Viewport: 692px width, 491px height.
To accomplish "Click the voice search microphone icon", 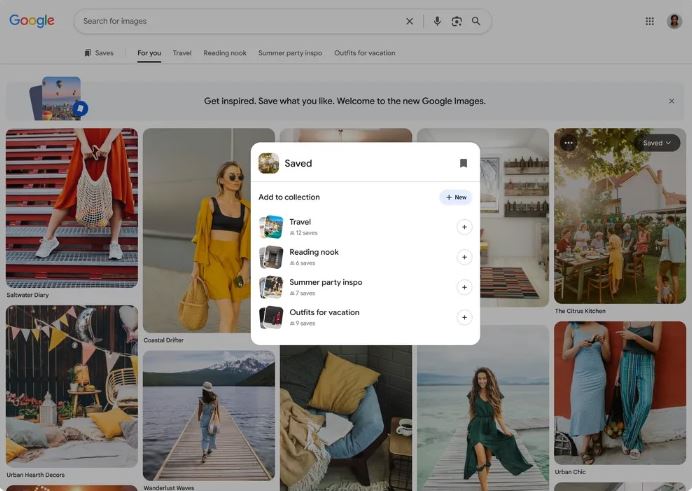I will tap(437, 21).
